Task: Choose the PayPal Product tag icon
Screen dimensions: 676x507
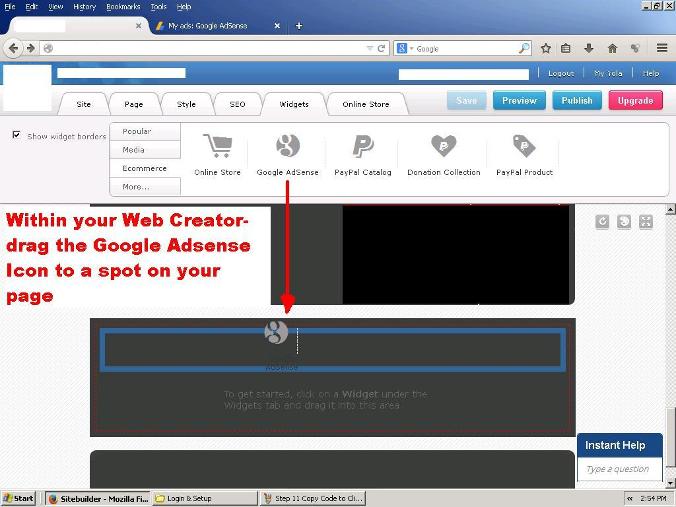Action: click(x=524, y=146)
